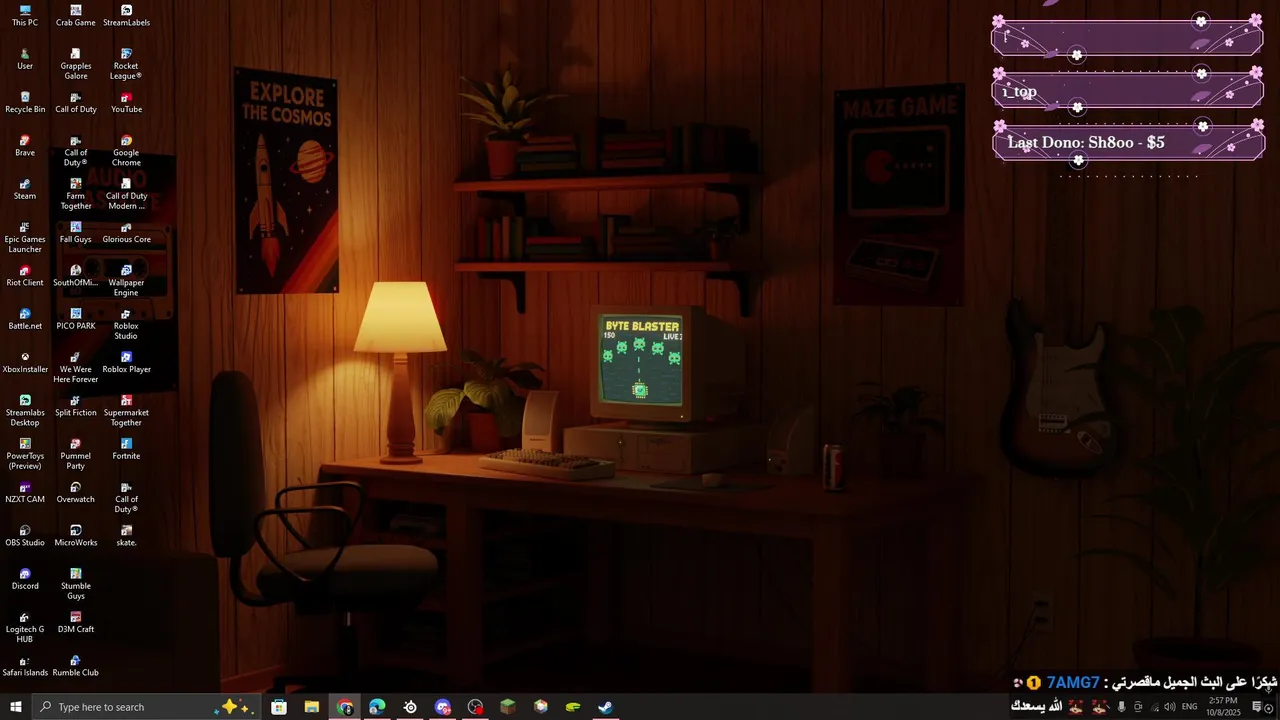1280x720 pixels.
Task: Select the Steam desktop shortcut
Action: (x=25, y=189)
